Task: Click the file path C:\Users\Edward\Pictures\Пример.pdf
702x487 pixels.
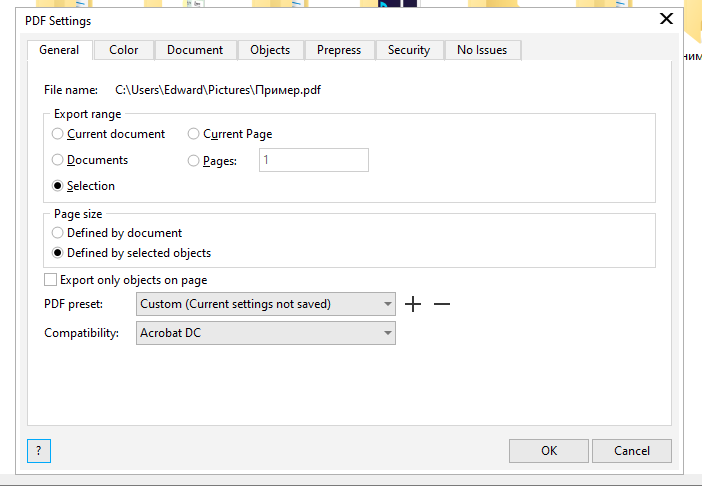Action: coord(218,90)
